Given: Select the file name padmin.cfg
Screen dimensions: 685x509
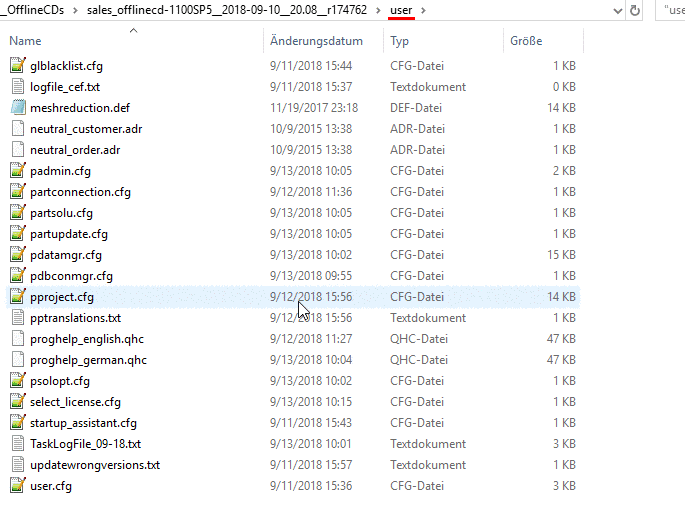Looking at the screenshot, I should coord(60,171).
